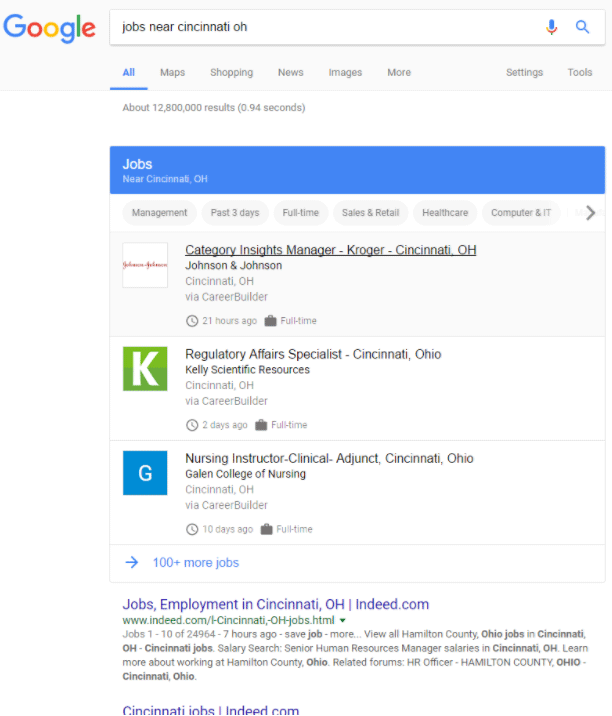Screen dimensions: 612x716
Task: Open the Settings menu
Action: (x=524, y=72)
